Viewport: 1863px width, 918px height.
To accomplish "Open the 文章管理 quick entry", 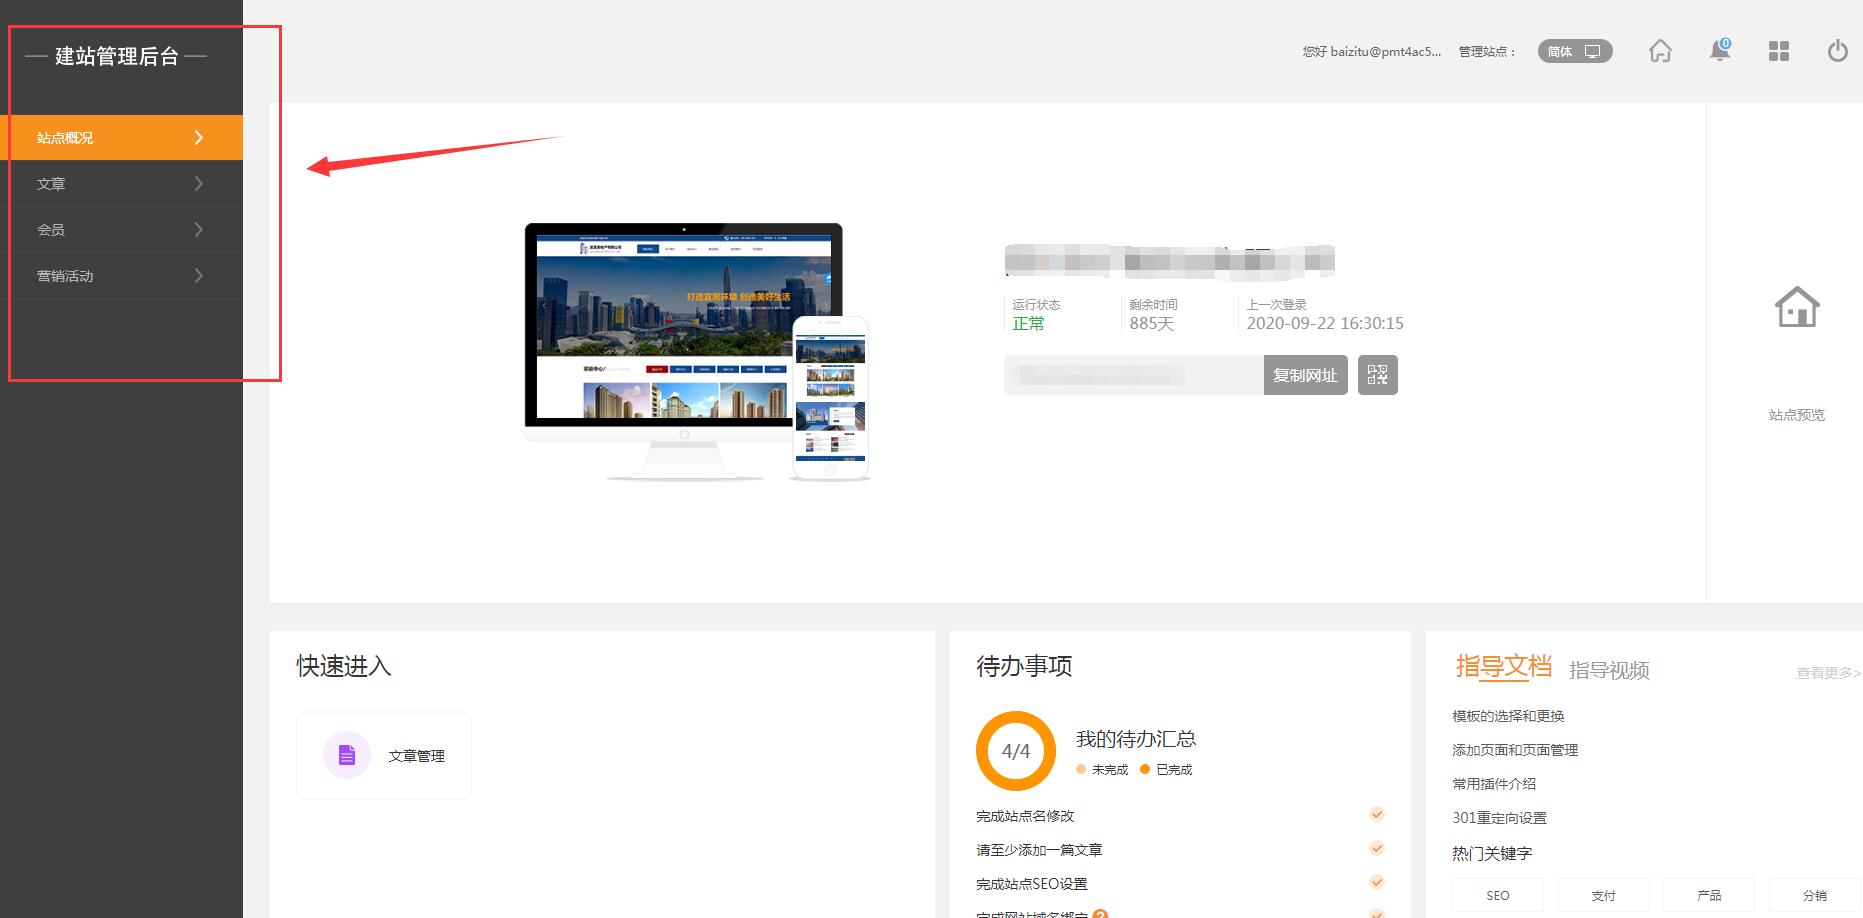I will 384,755.
